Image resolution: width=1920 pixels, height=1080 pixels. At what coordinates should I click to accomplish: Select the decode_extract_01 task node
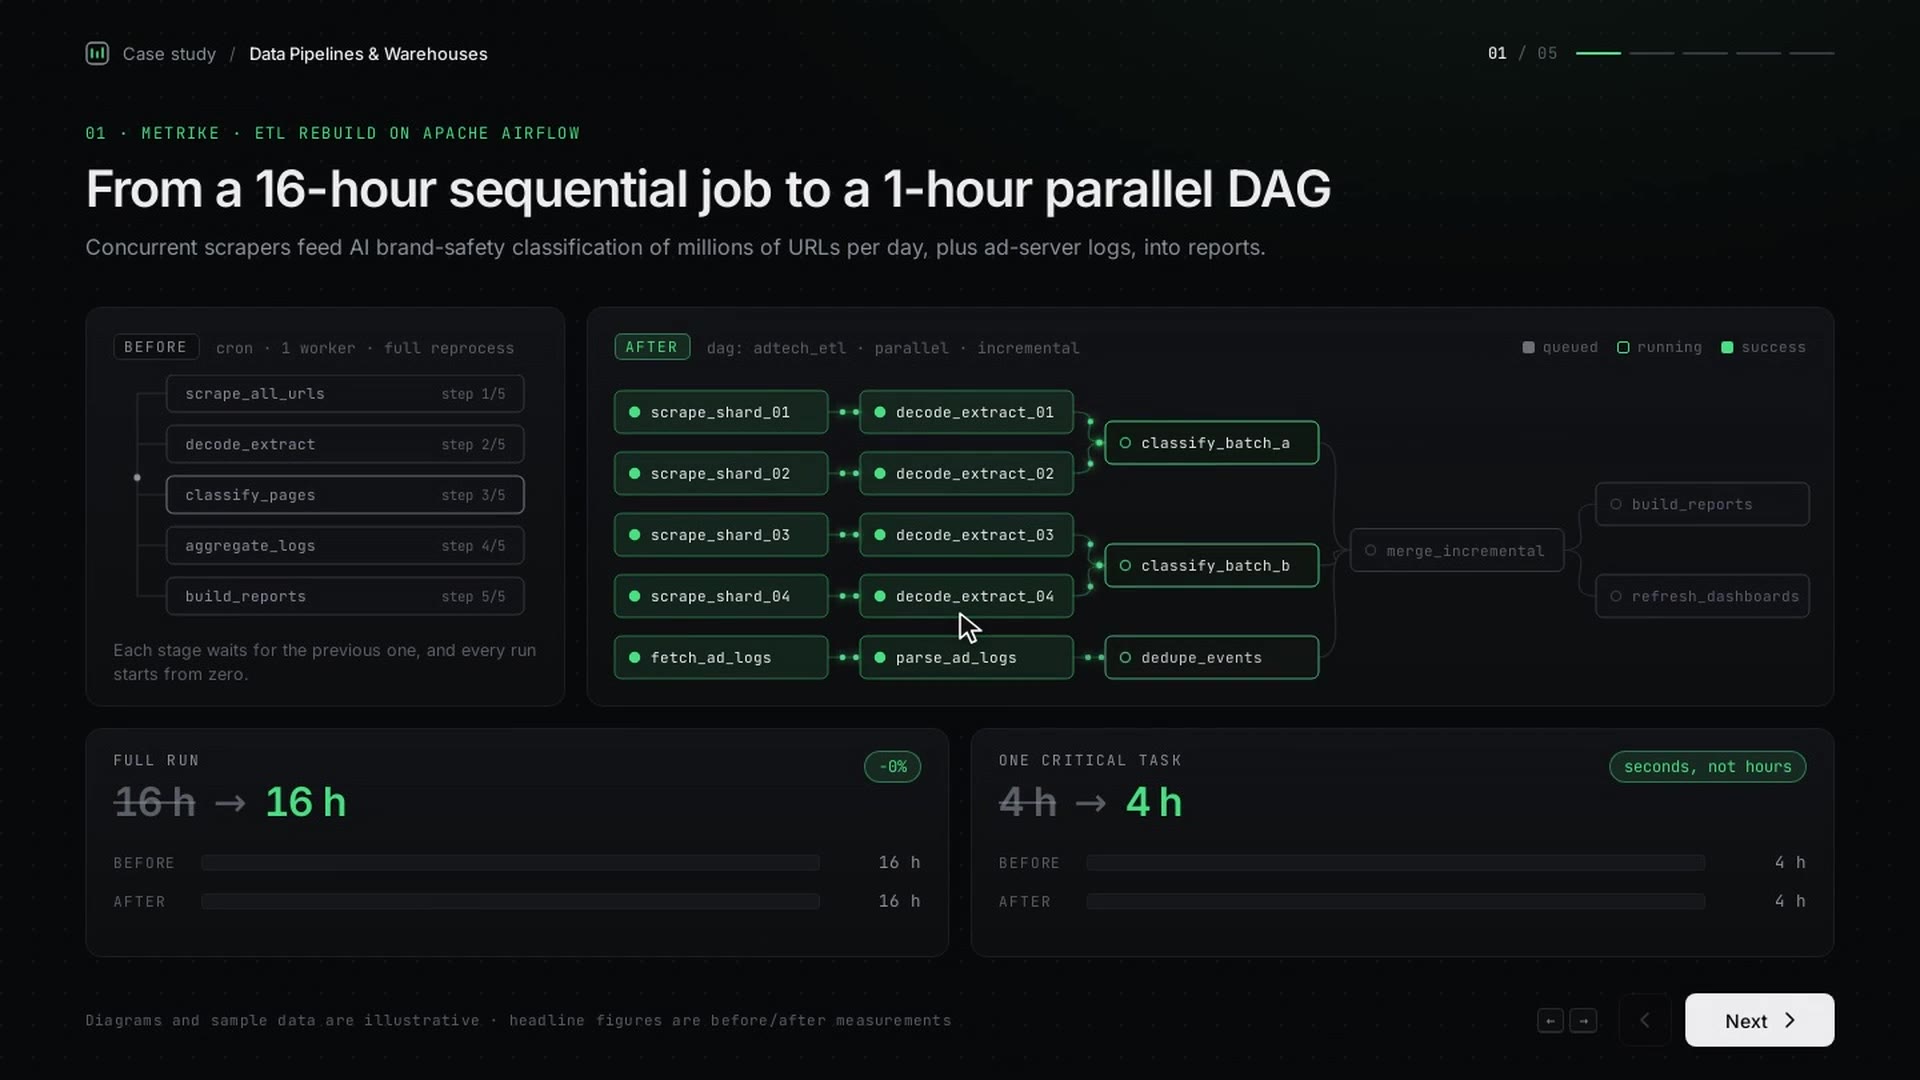(966, 412)
